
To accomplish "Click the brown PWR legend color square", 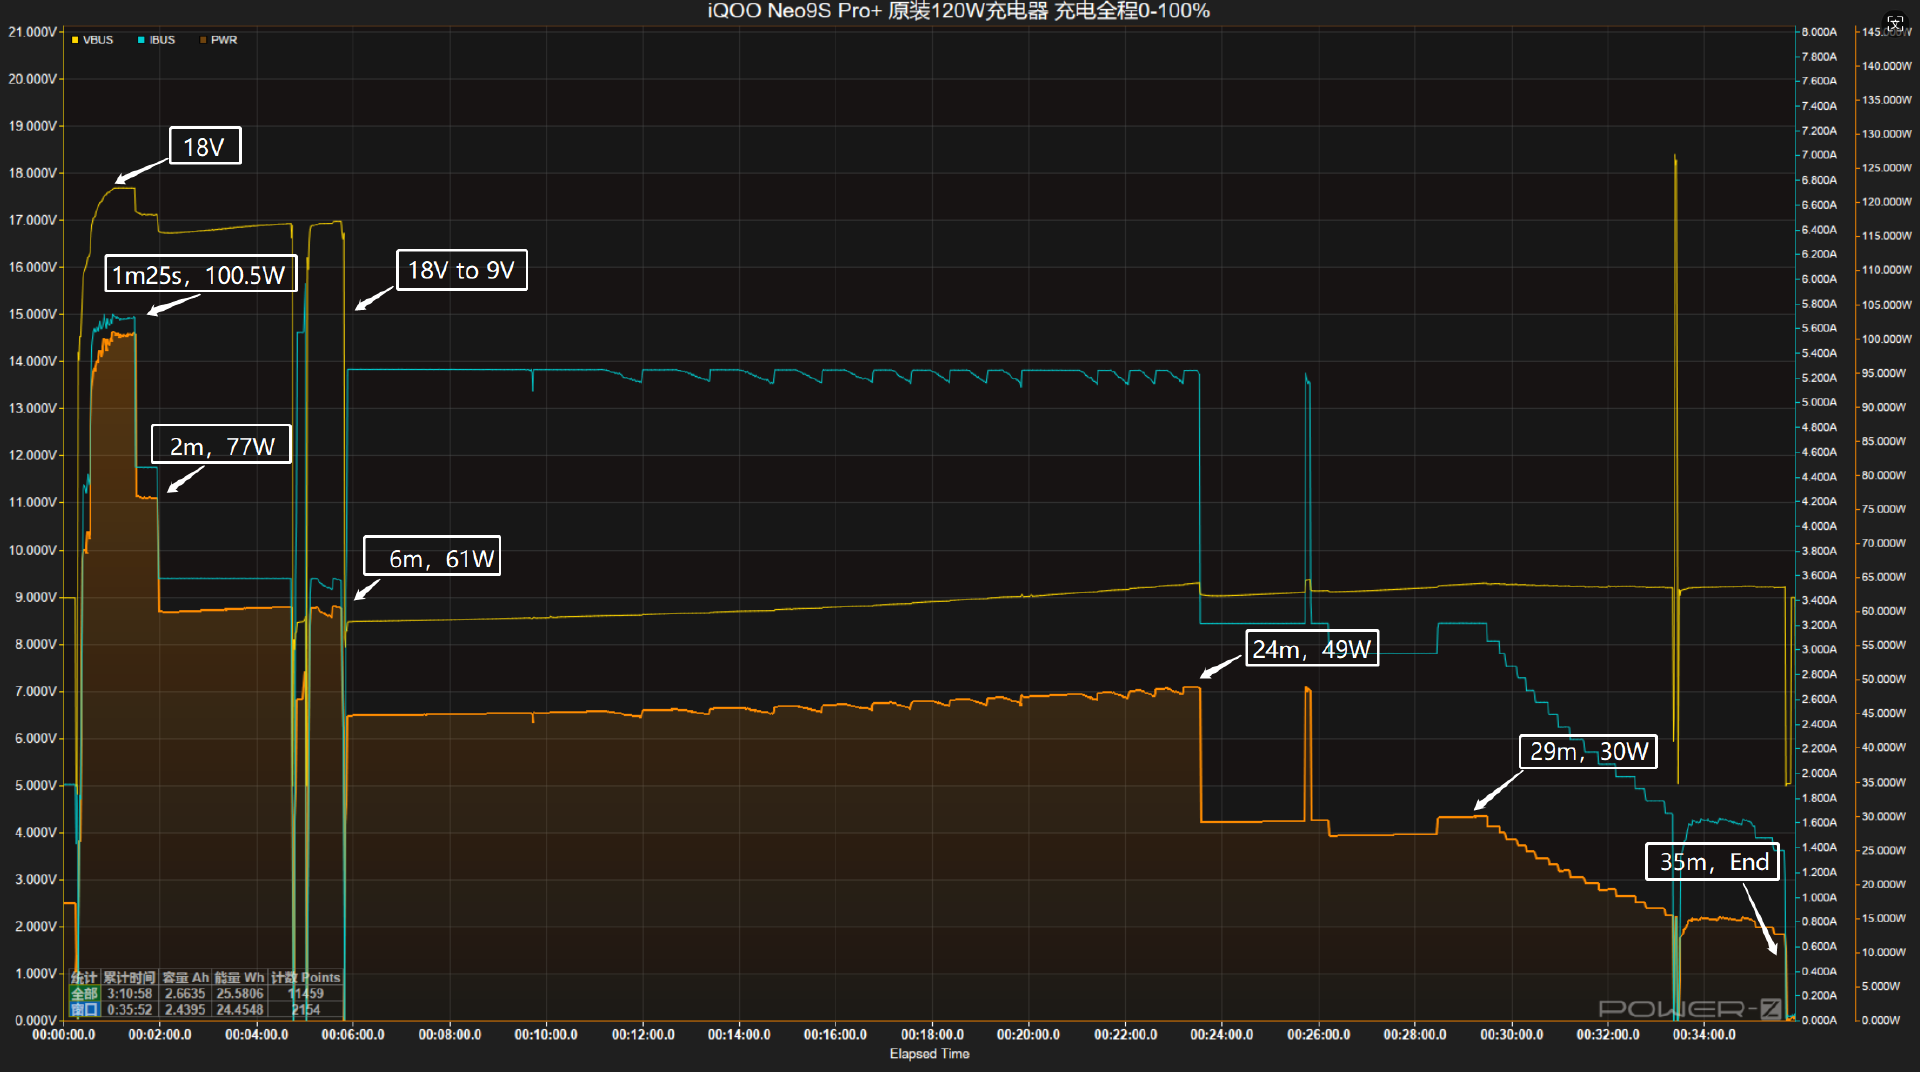I will (203, 40).
